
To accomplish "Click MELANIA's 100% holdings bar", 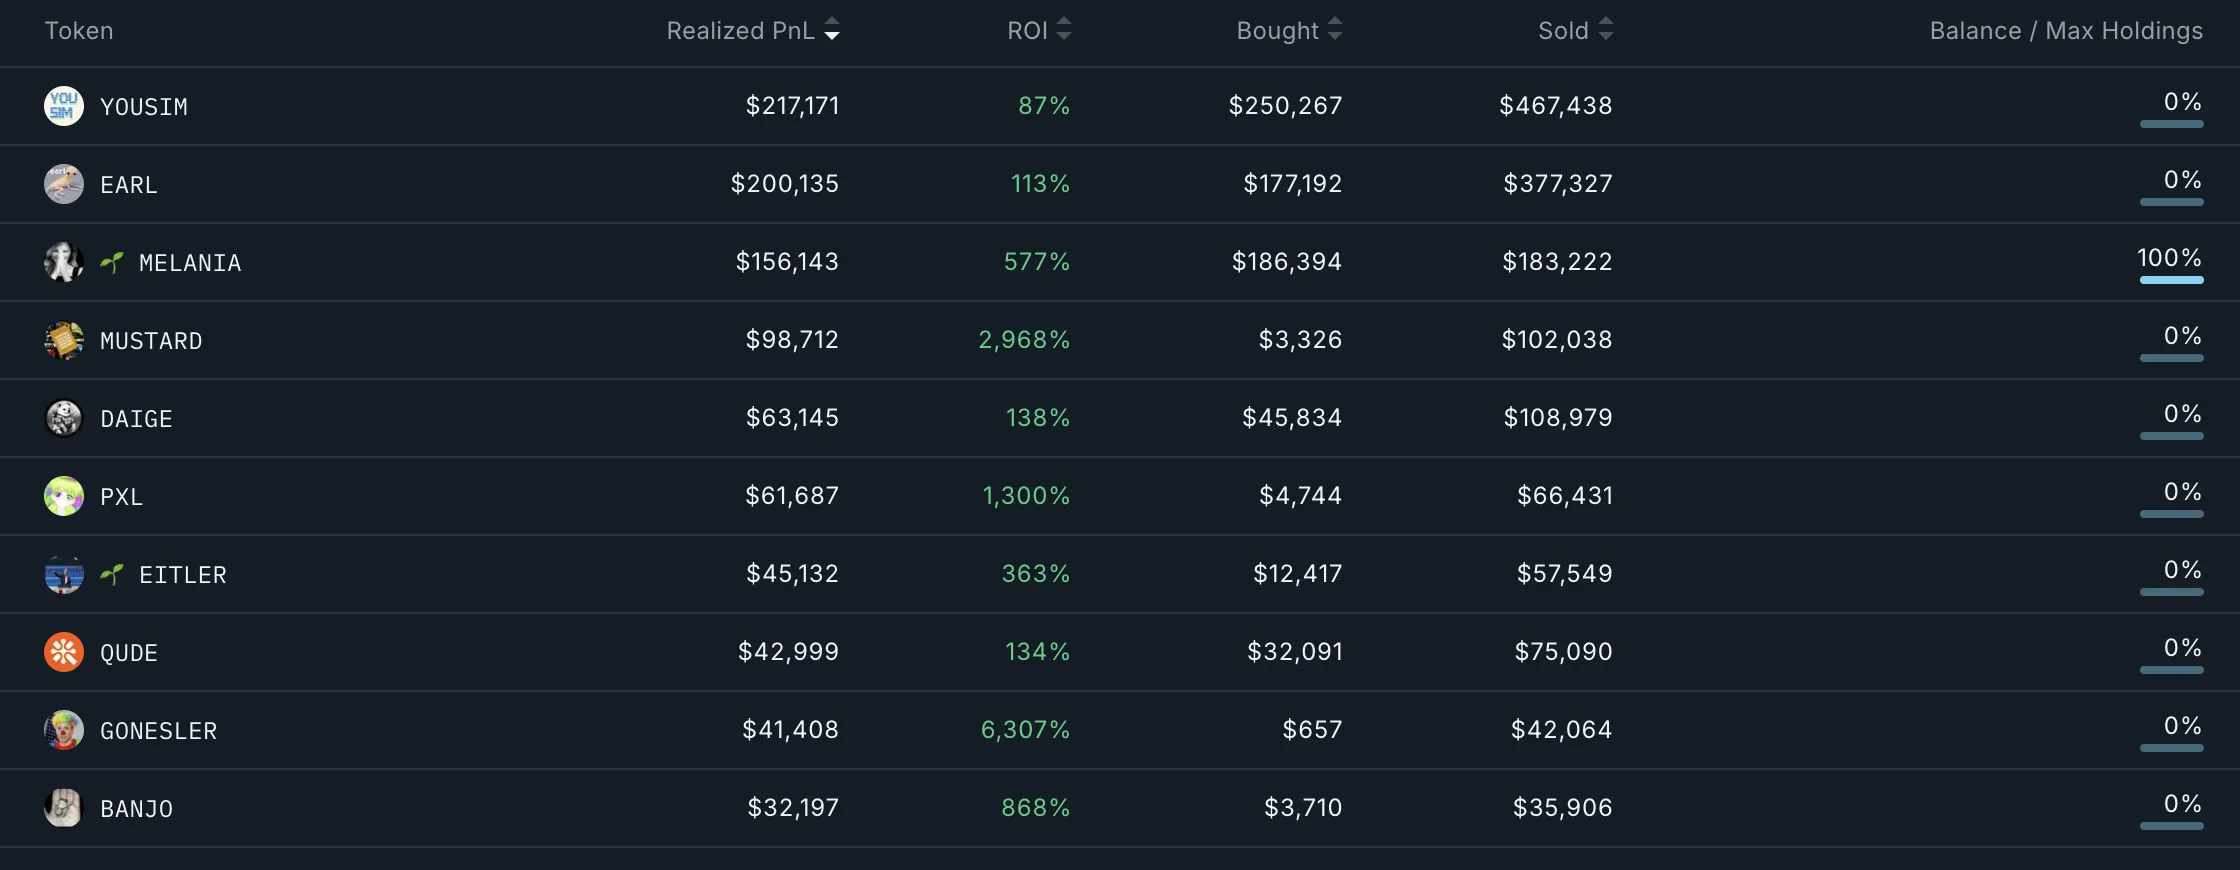I will pyautogui.click(x=2171, y=280).
